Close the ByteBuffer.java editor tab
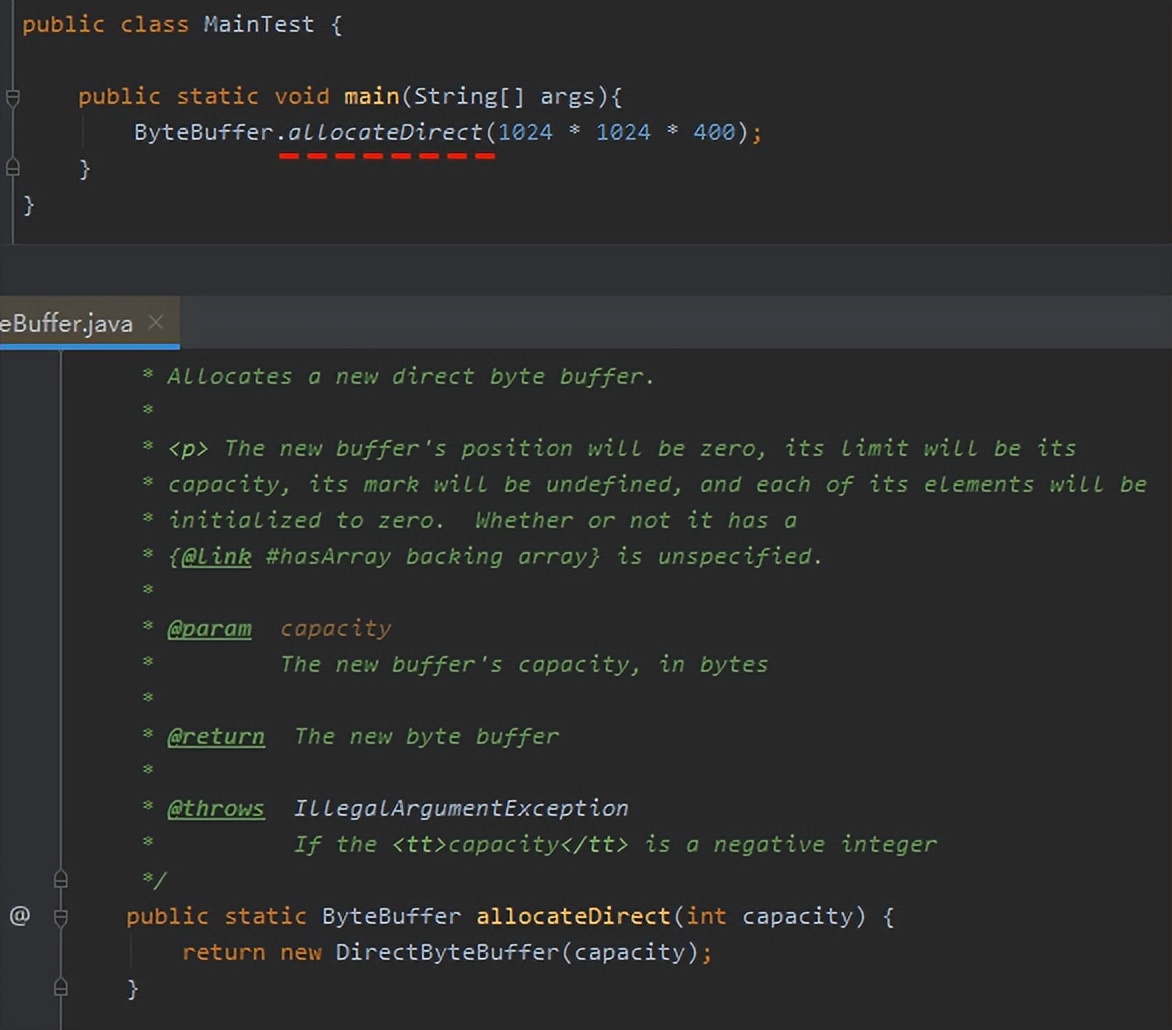This screenshot has height=1030, width=1172. [x=155, y=322]
